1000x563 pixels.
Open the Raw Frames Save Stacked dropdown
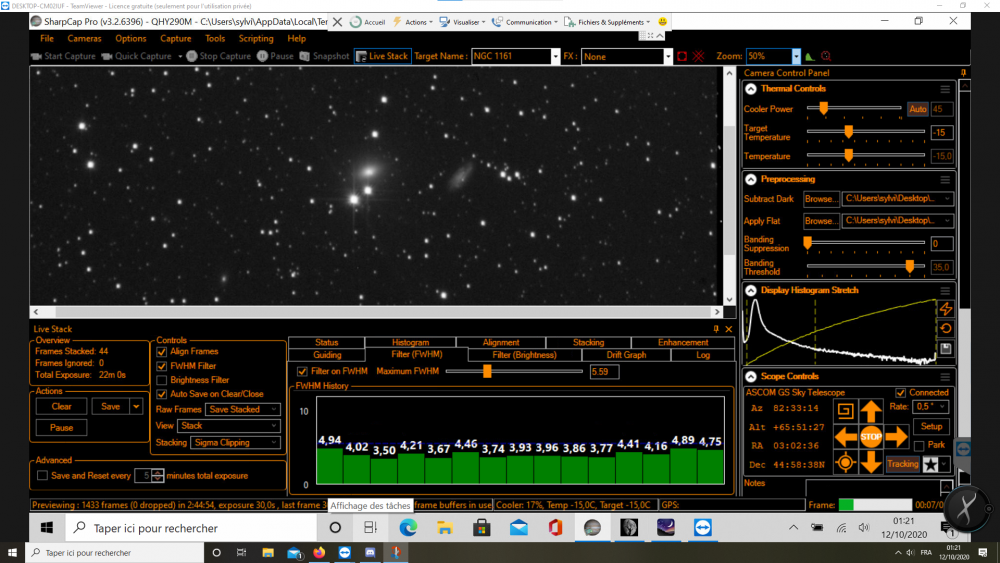click(243, 409)
